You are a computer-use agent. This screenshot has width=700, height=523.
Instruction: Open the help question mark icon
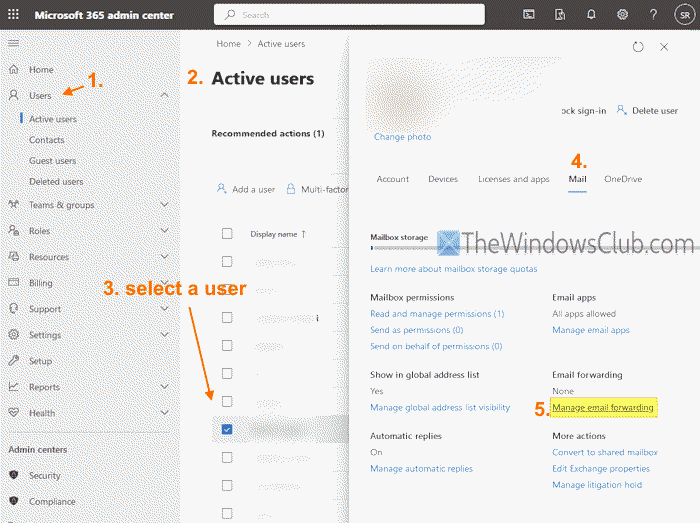(x=653, y=15)
